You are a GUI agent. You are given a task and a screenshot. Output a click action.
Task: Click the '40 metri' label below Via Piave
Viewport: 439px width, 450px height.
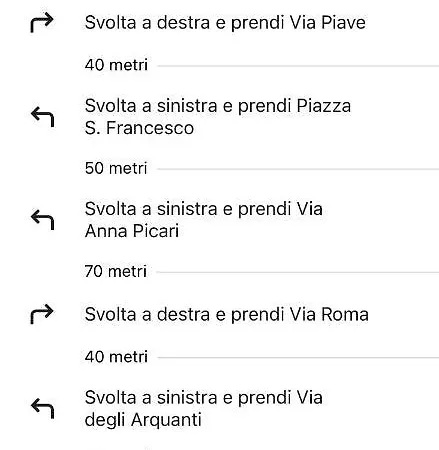coord(116,65)
